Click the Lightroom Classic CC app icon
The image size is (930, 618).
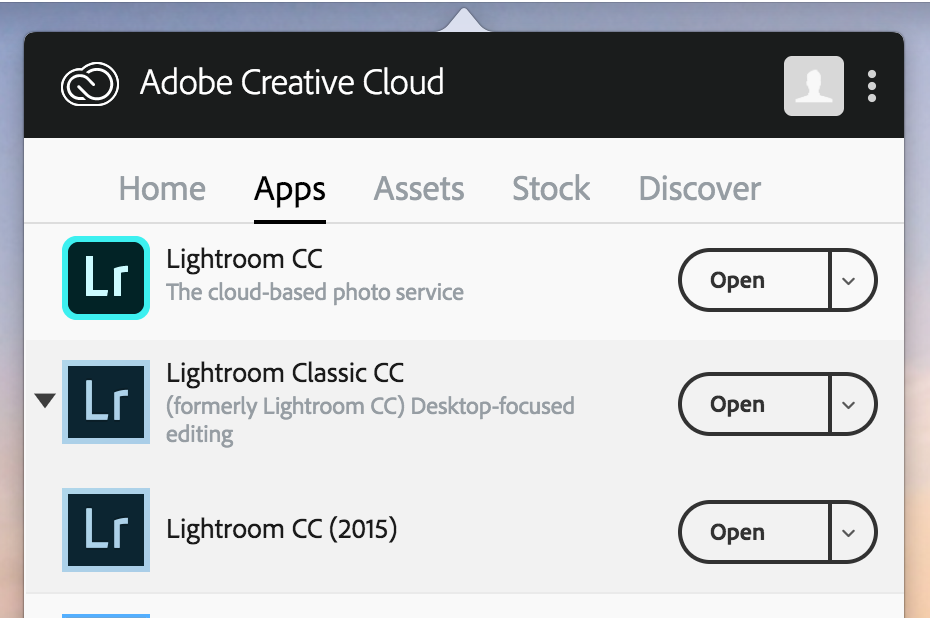[106, 402]
